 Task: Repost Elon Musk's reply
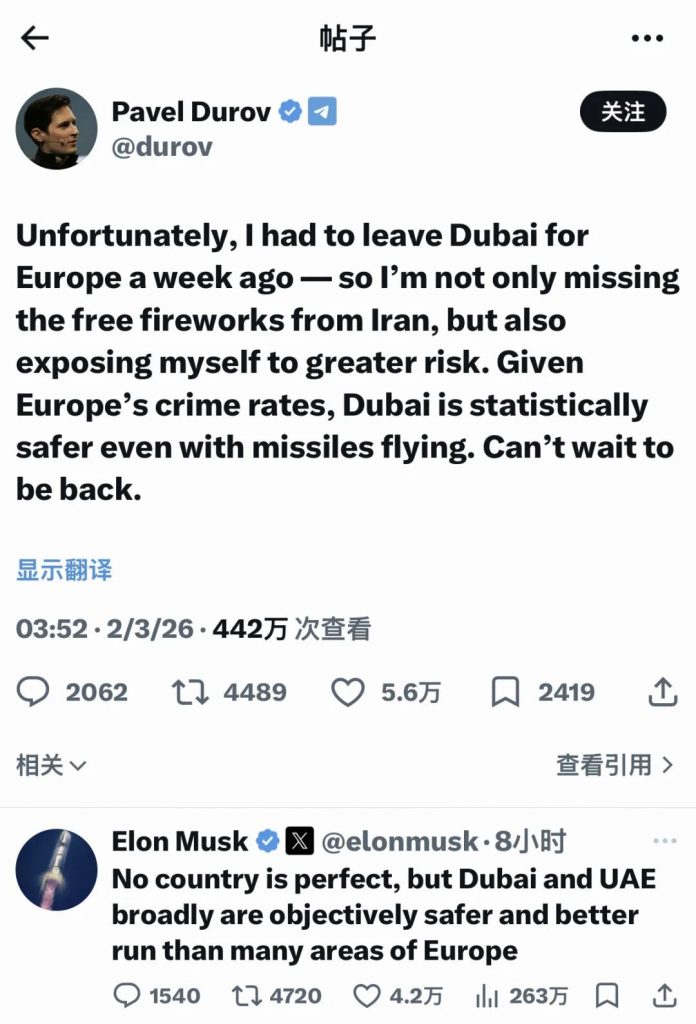(246, 996)
